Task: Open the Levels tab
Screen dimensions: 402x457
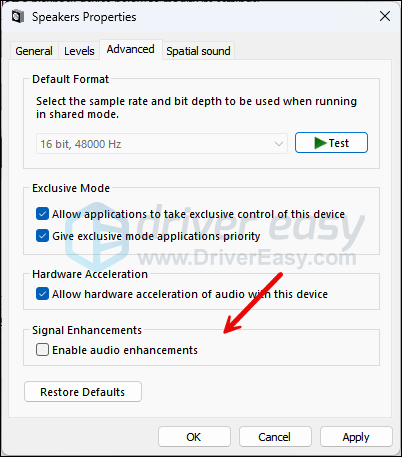Action: [x=79, y=51]
